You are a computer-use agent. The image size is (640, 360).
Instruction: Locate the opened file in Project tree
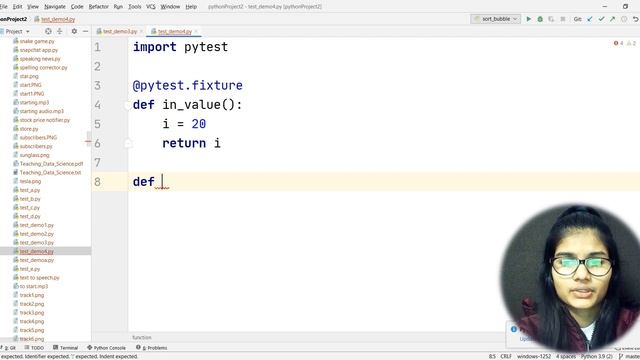pyautogui.click(x=48, y=31)
